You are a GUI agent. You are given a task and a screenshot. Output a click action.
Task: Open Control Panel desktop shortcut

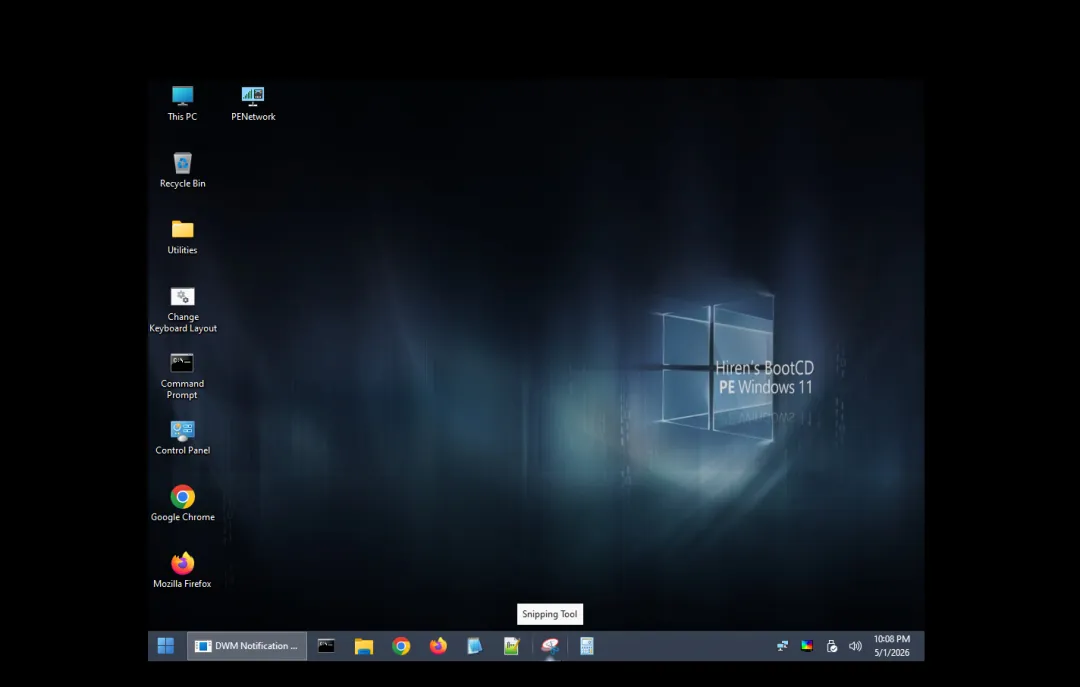click(183, 438)
